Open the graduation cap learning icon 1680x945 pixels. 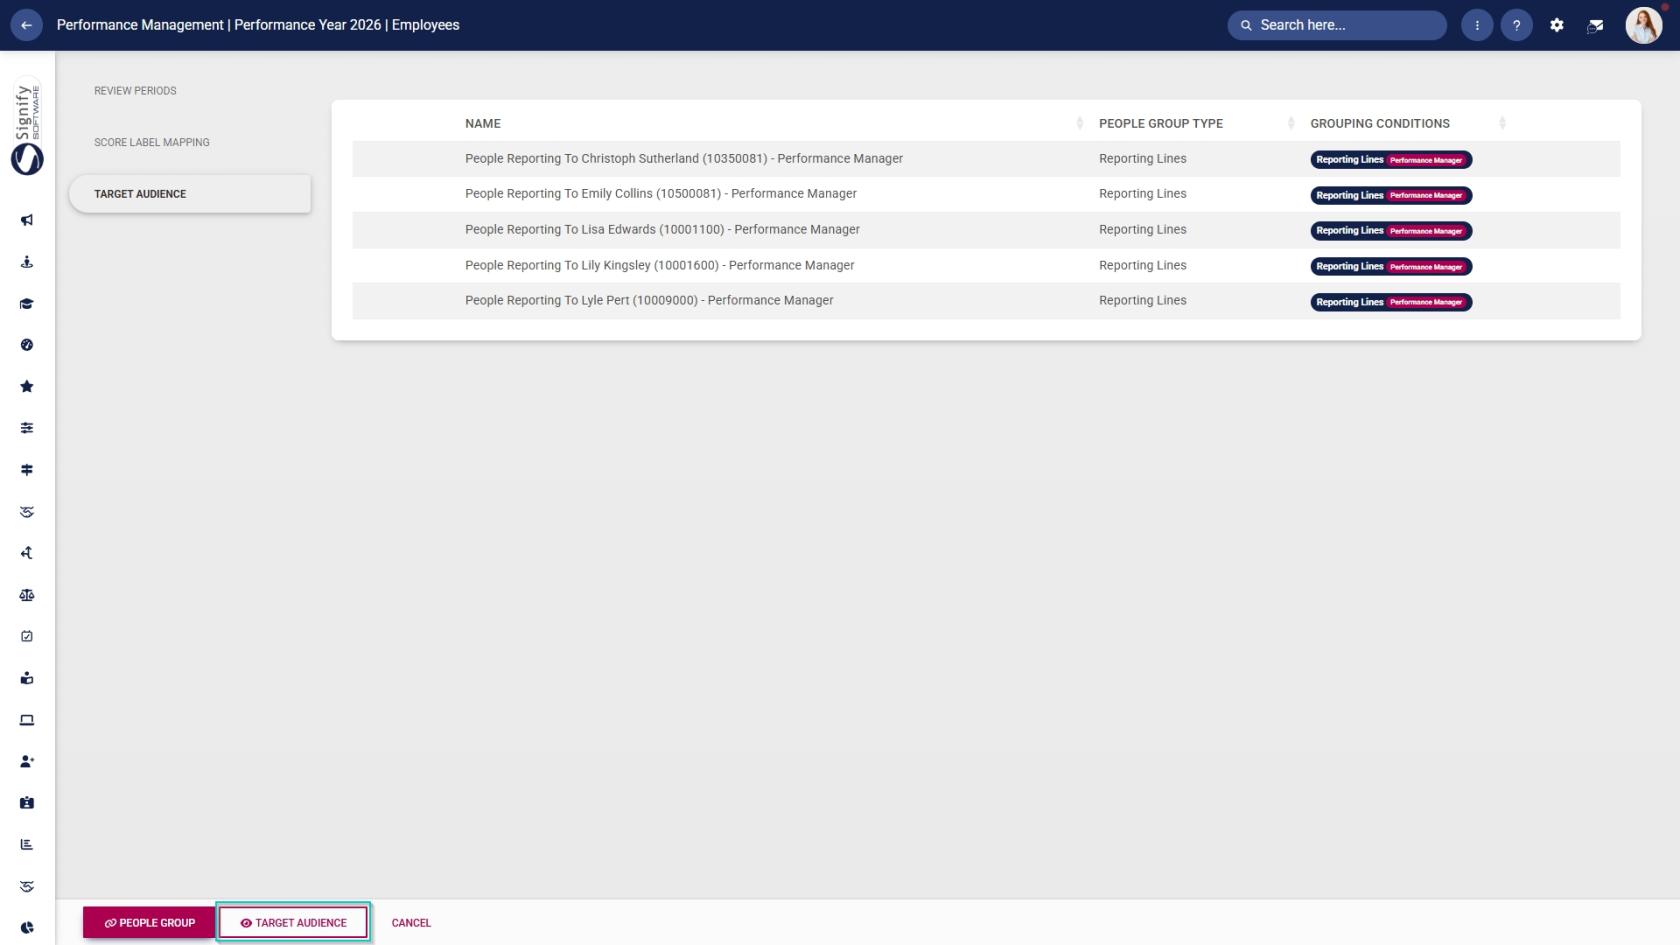click(27, 304)
